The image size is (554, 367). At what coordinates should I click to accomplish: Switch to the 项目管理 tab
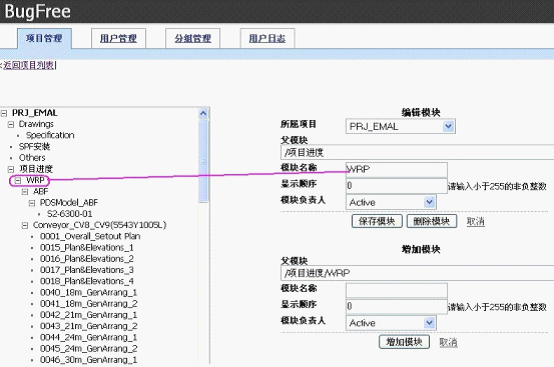click(44, 38)
